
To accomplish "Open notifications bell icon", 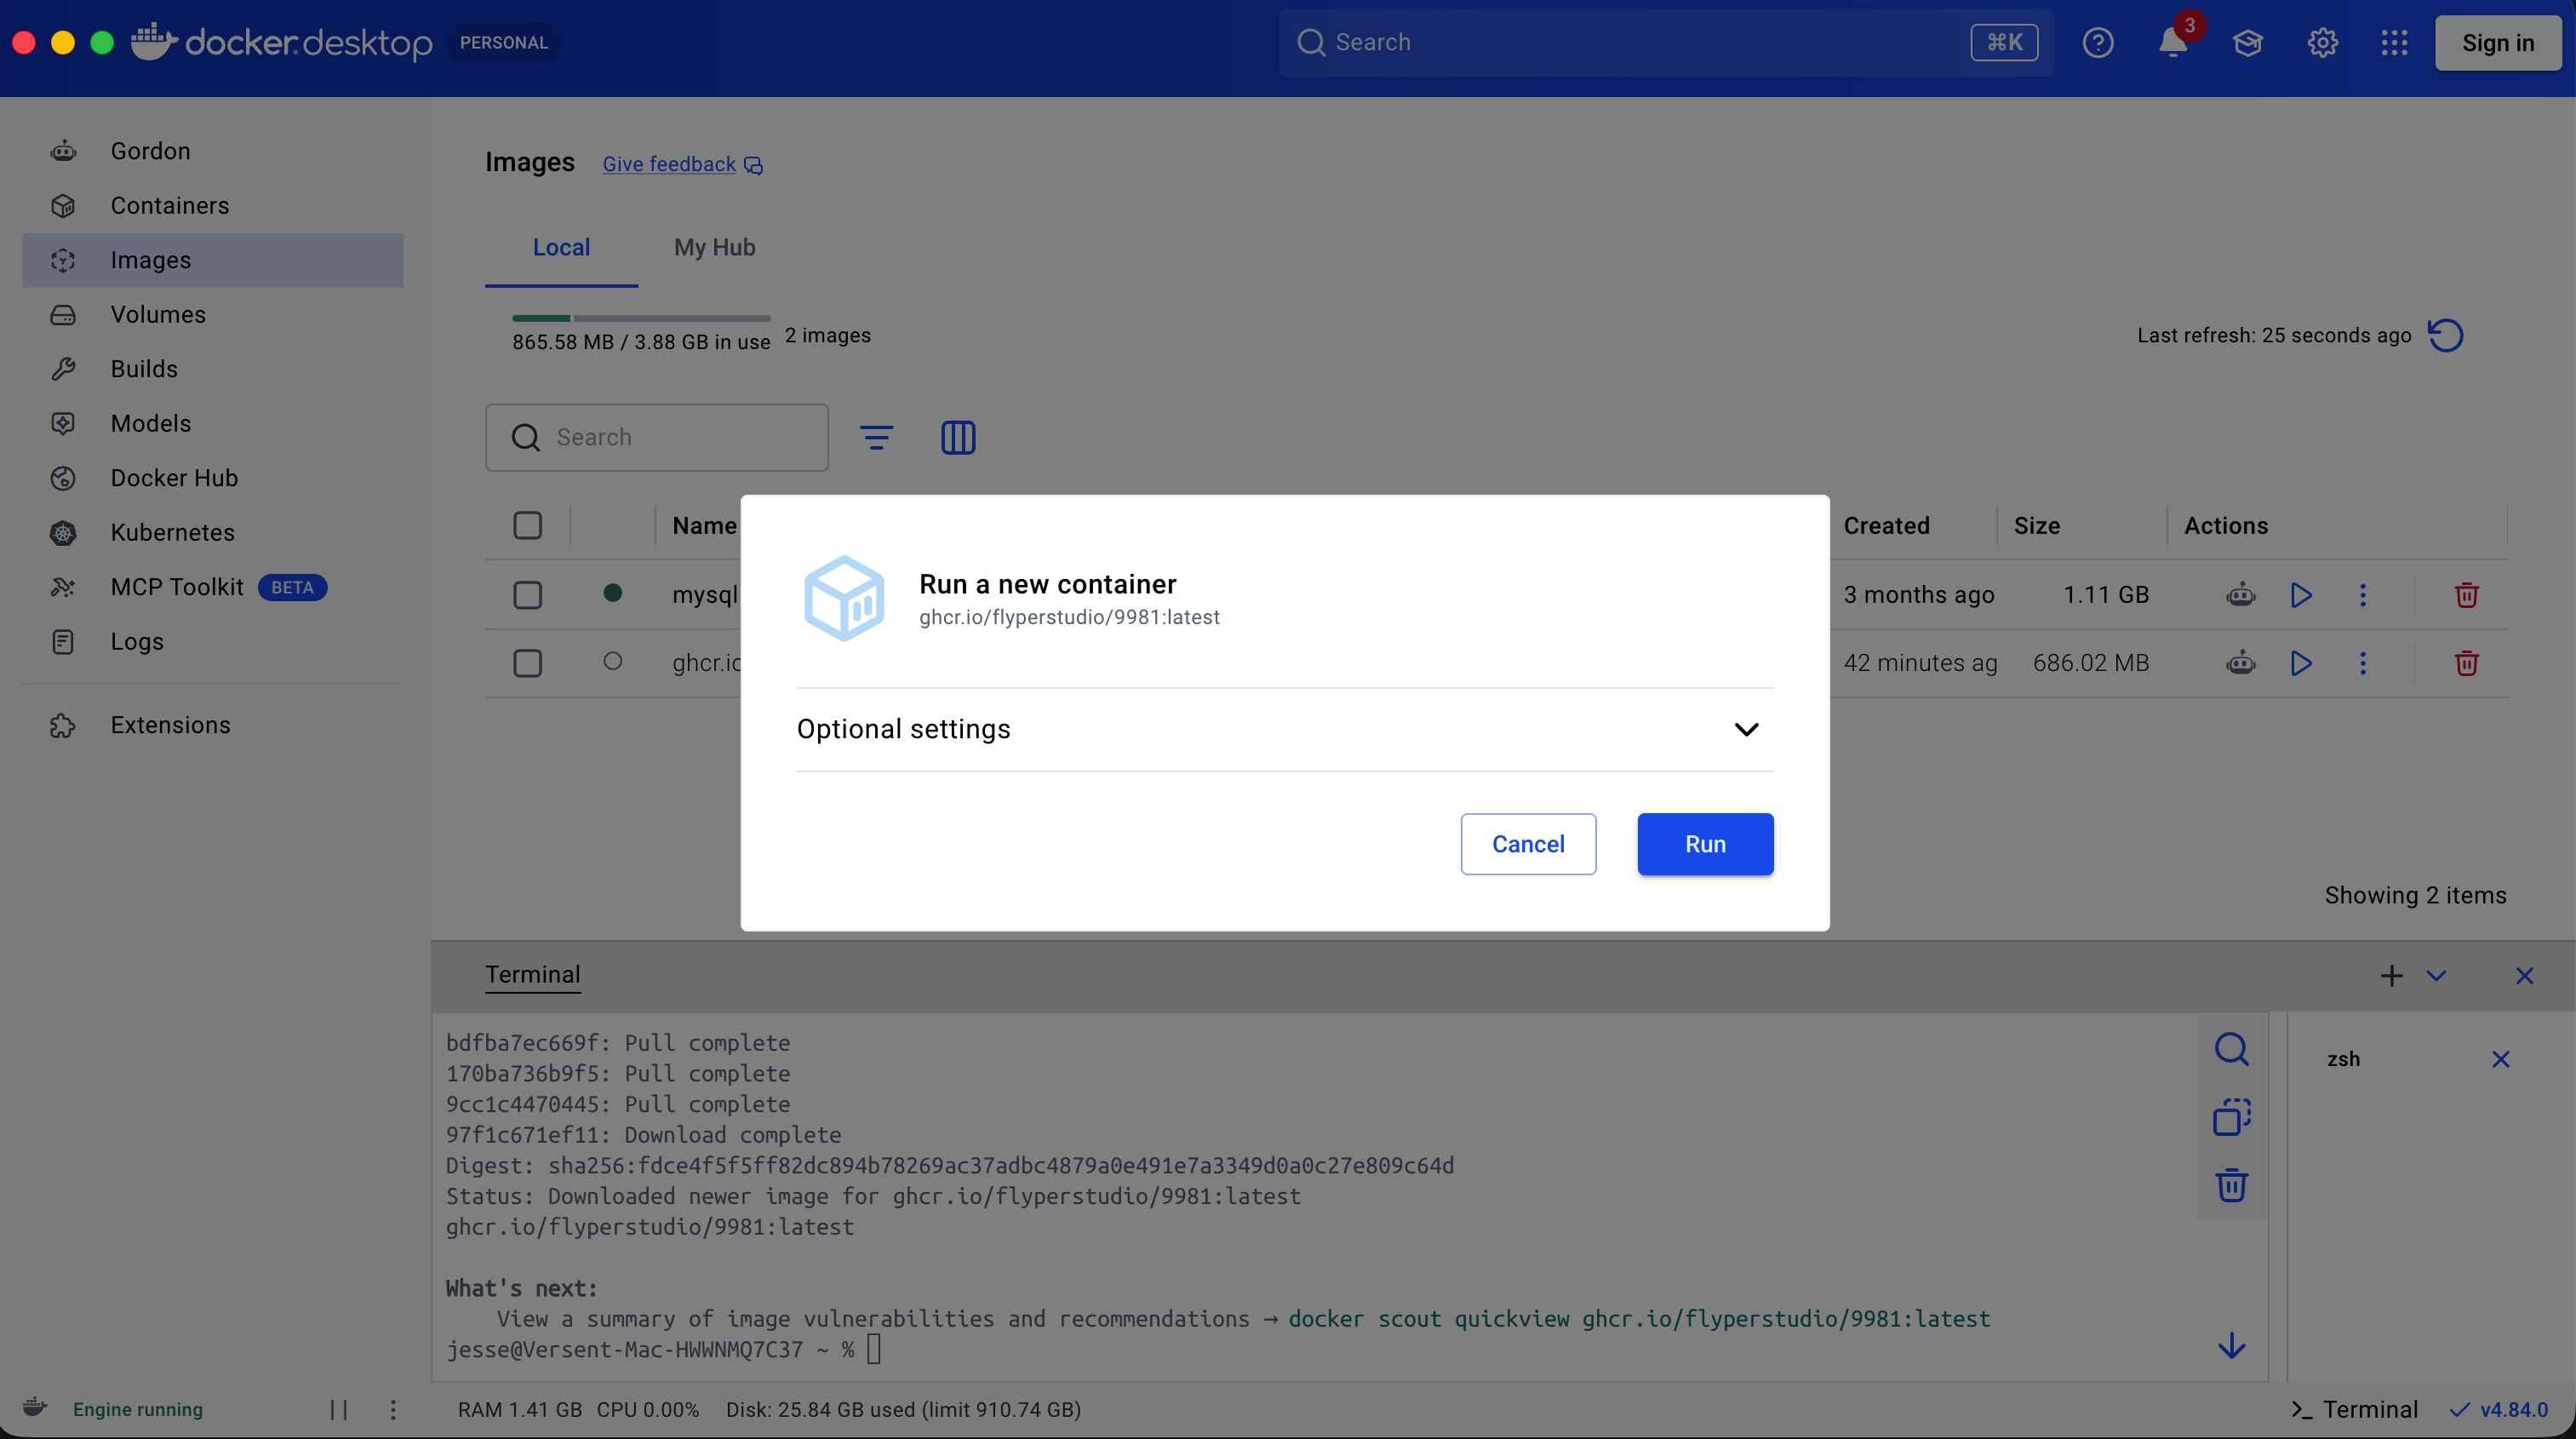I will coord(2173,43).
